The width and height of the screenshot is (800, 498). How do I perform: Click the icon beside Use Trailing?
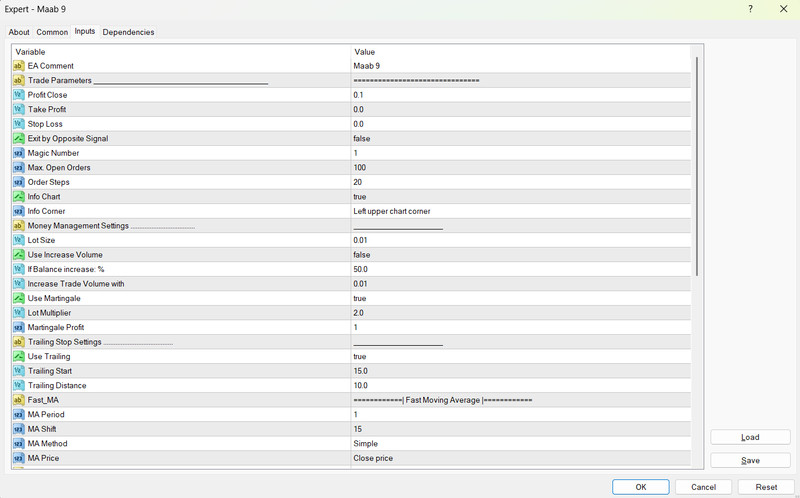pos(18,357)
